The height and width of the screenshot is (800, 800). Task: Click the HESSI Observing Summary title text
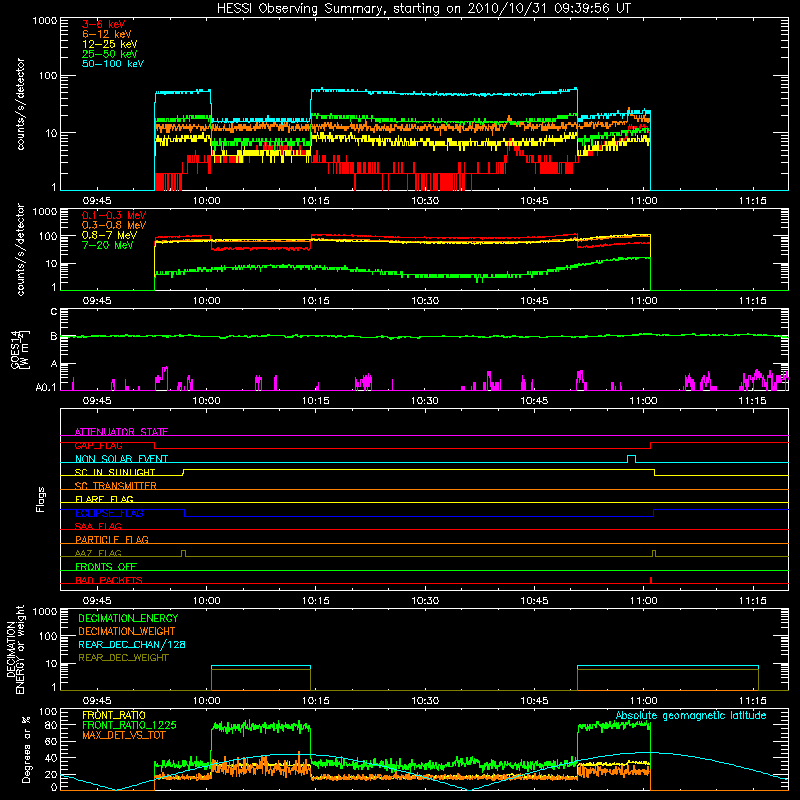pos(423,9)
